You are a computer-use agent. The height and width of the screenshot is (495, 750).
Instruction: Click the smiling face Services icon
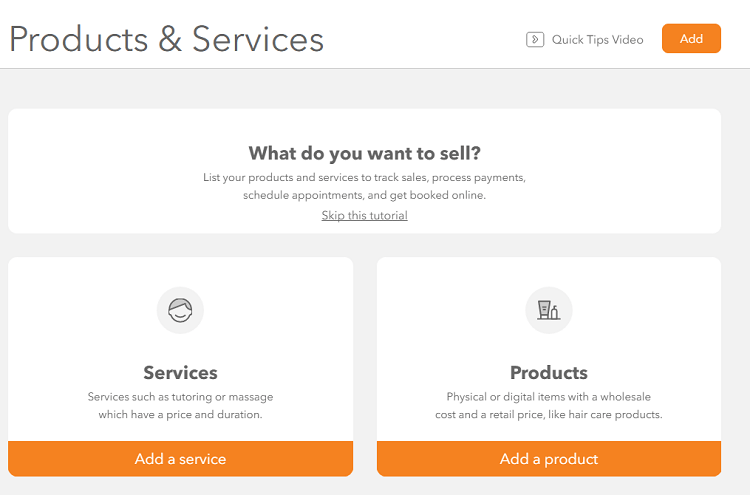tap(180, 310)
